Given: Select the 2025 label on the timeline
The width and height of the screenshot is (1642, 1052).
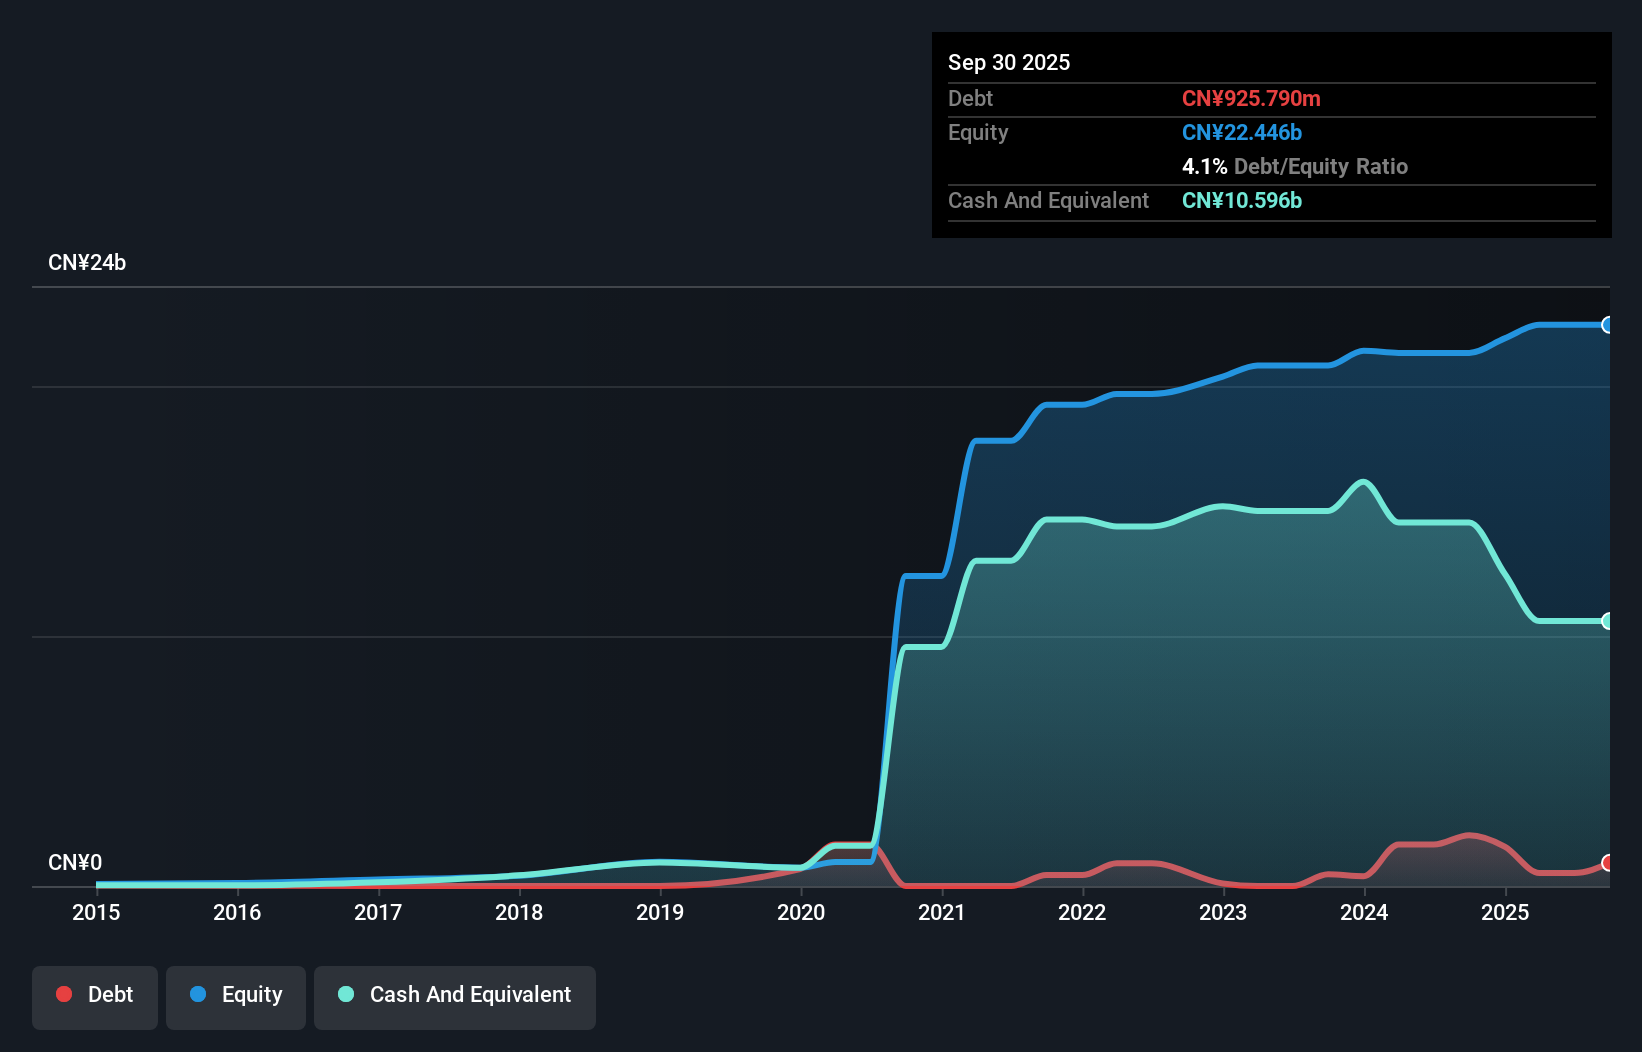Looking at the screenshot, I should click(x=1506, y=913).
